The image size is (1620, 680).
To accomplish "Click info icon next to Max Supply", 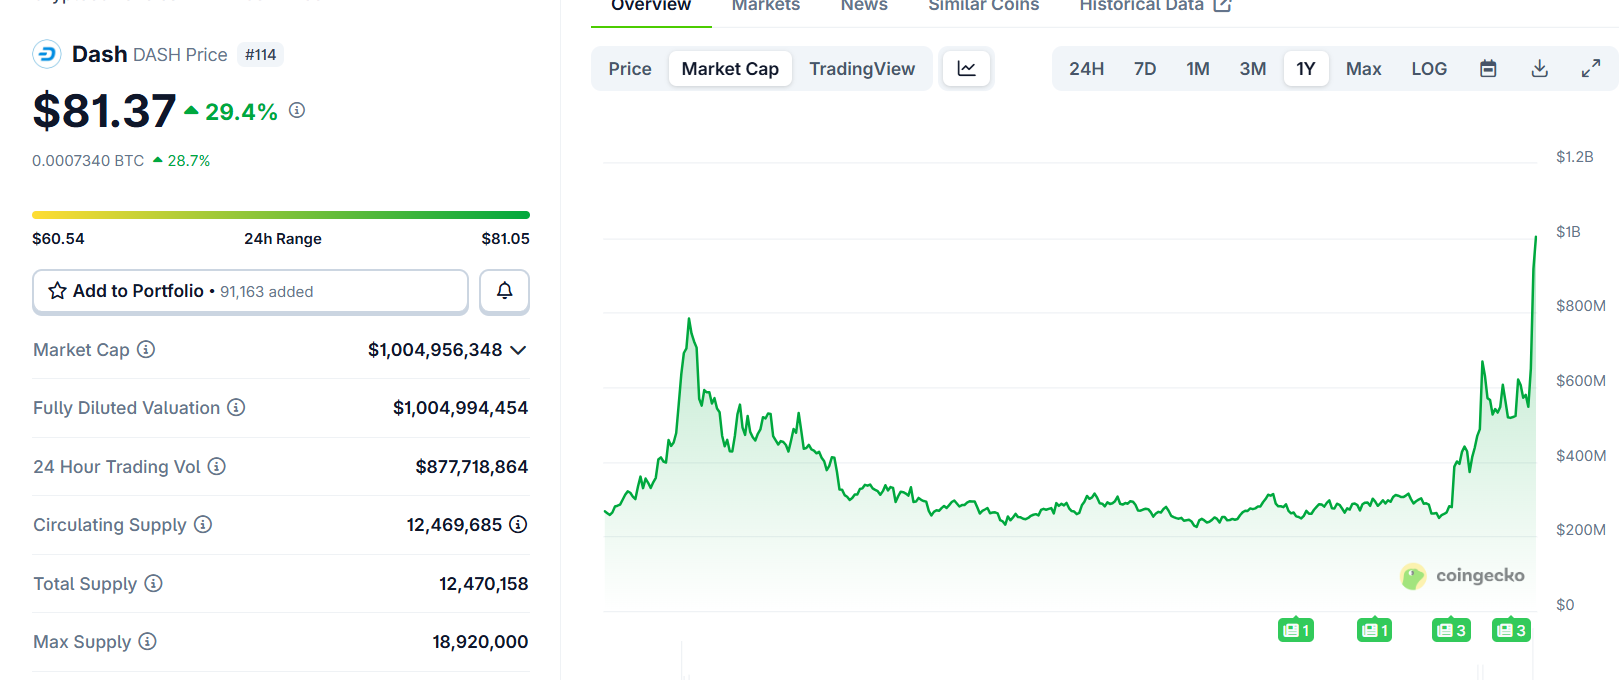I will (147, 641).
